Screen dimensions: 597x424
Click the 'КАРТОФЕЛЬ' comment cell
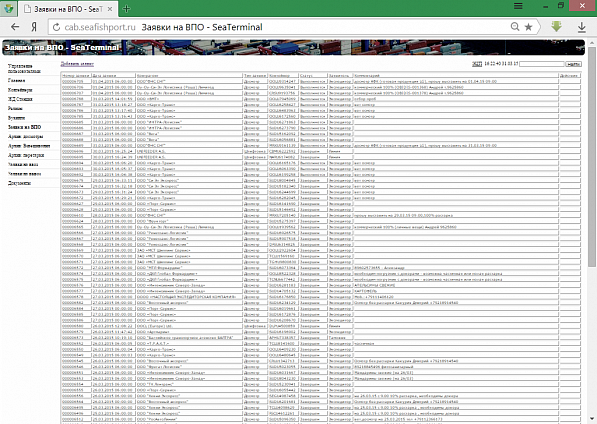tap(456, 291)
